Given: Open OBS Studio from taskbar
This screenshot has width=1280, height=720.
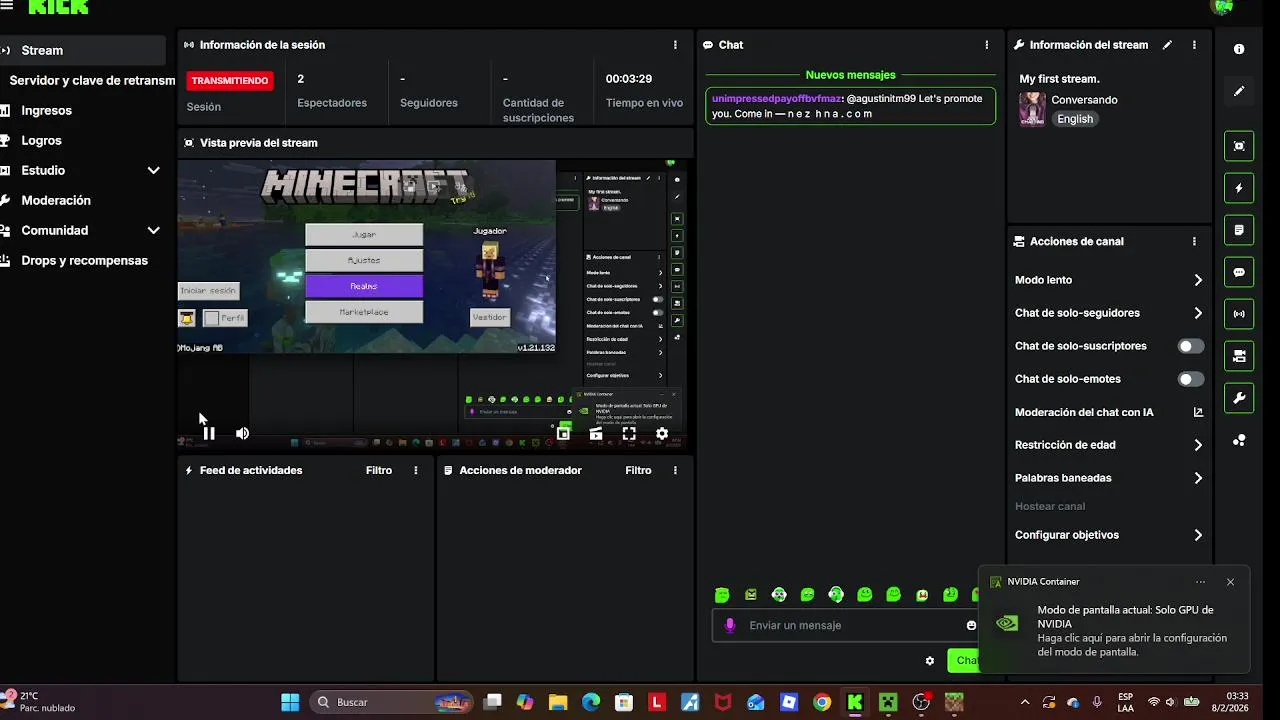Looking at the screenshot, I should pyautogui.click(x=921, y=702).
